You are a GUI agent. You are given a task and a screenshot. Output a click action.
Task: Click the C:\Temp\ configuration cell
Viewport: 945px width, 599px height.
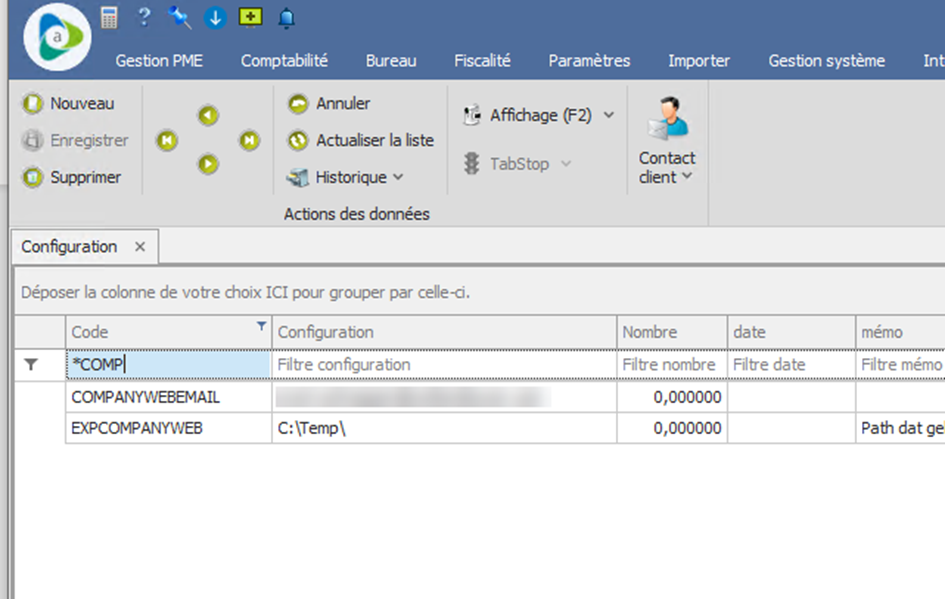coord(444,428)
